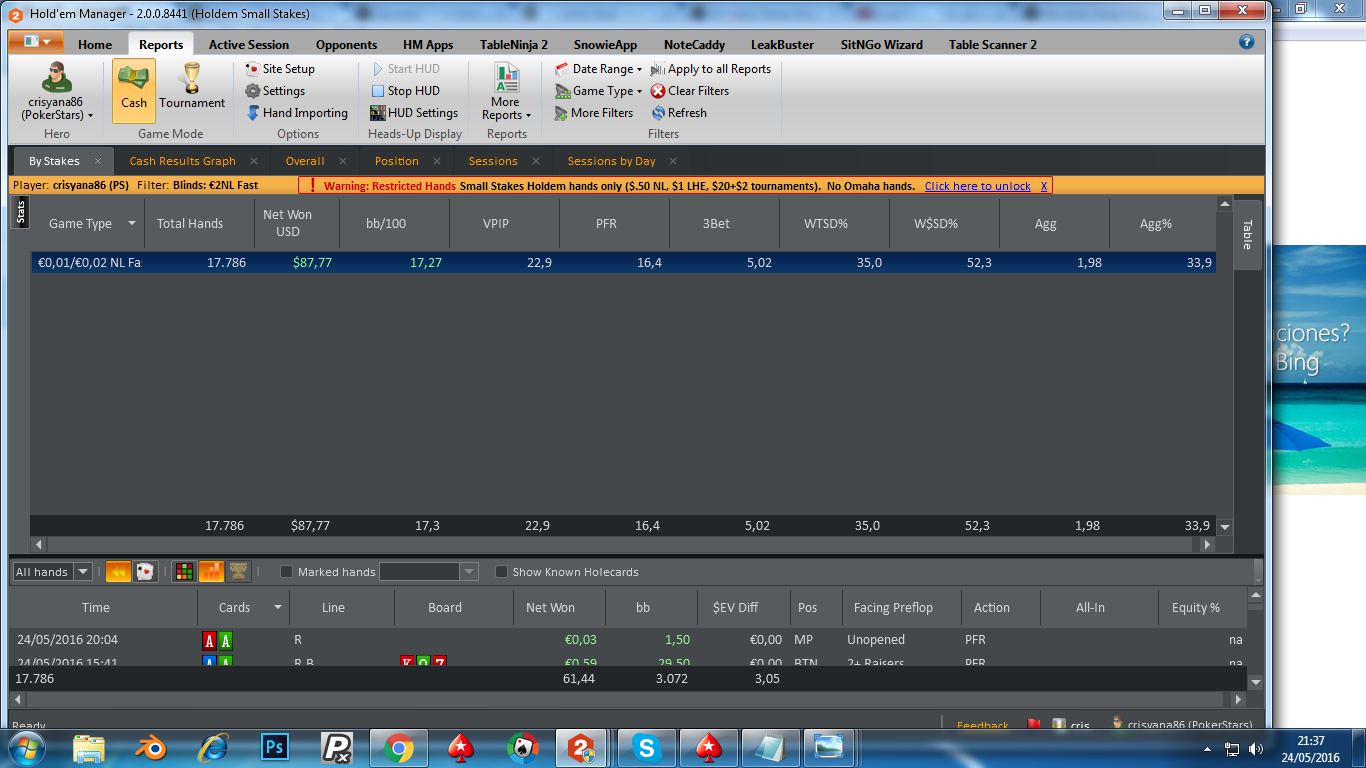Open the Settings gear option
Viewport: 1366px width, 768px height.
[x=276, y=91]
